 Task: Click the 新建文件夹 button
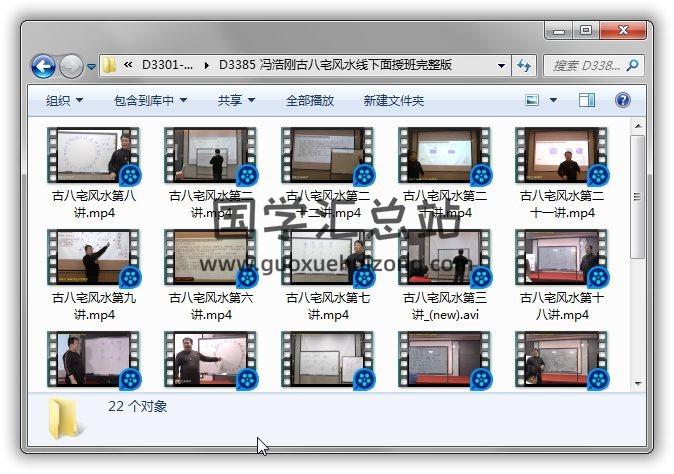[393, 100]
